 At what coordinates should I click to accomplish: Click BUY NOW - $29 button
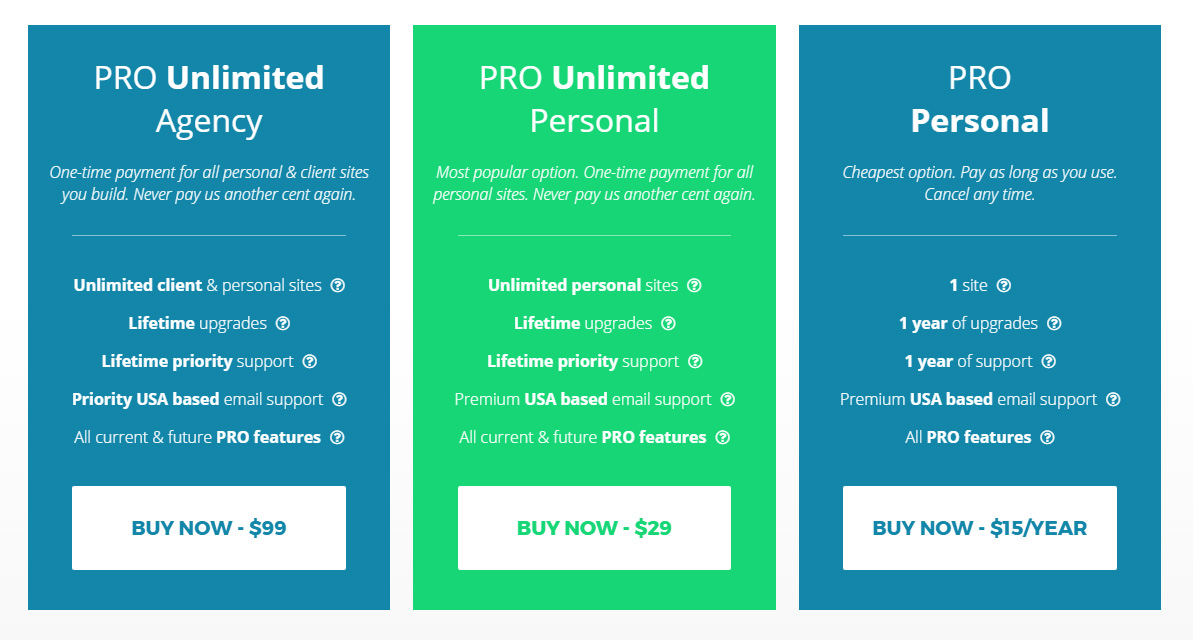point(594,527)
